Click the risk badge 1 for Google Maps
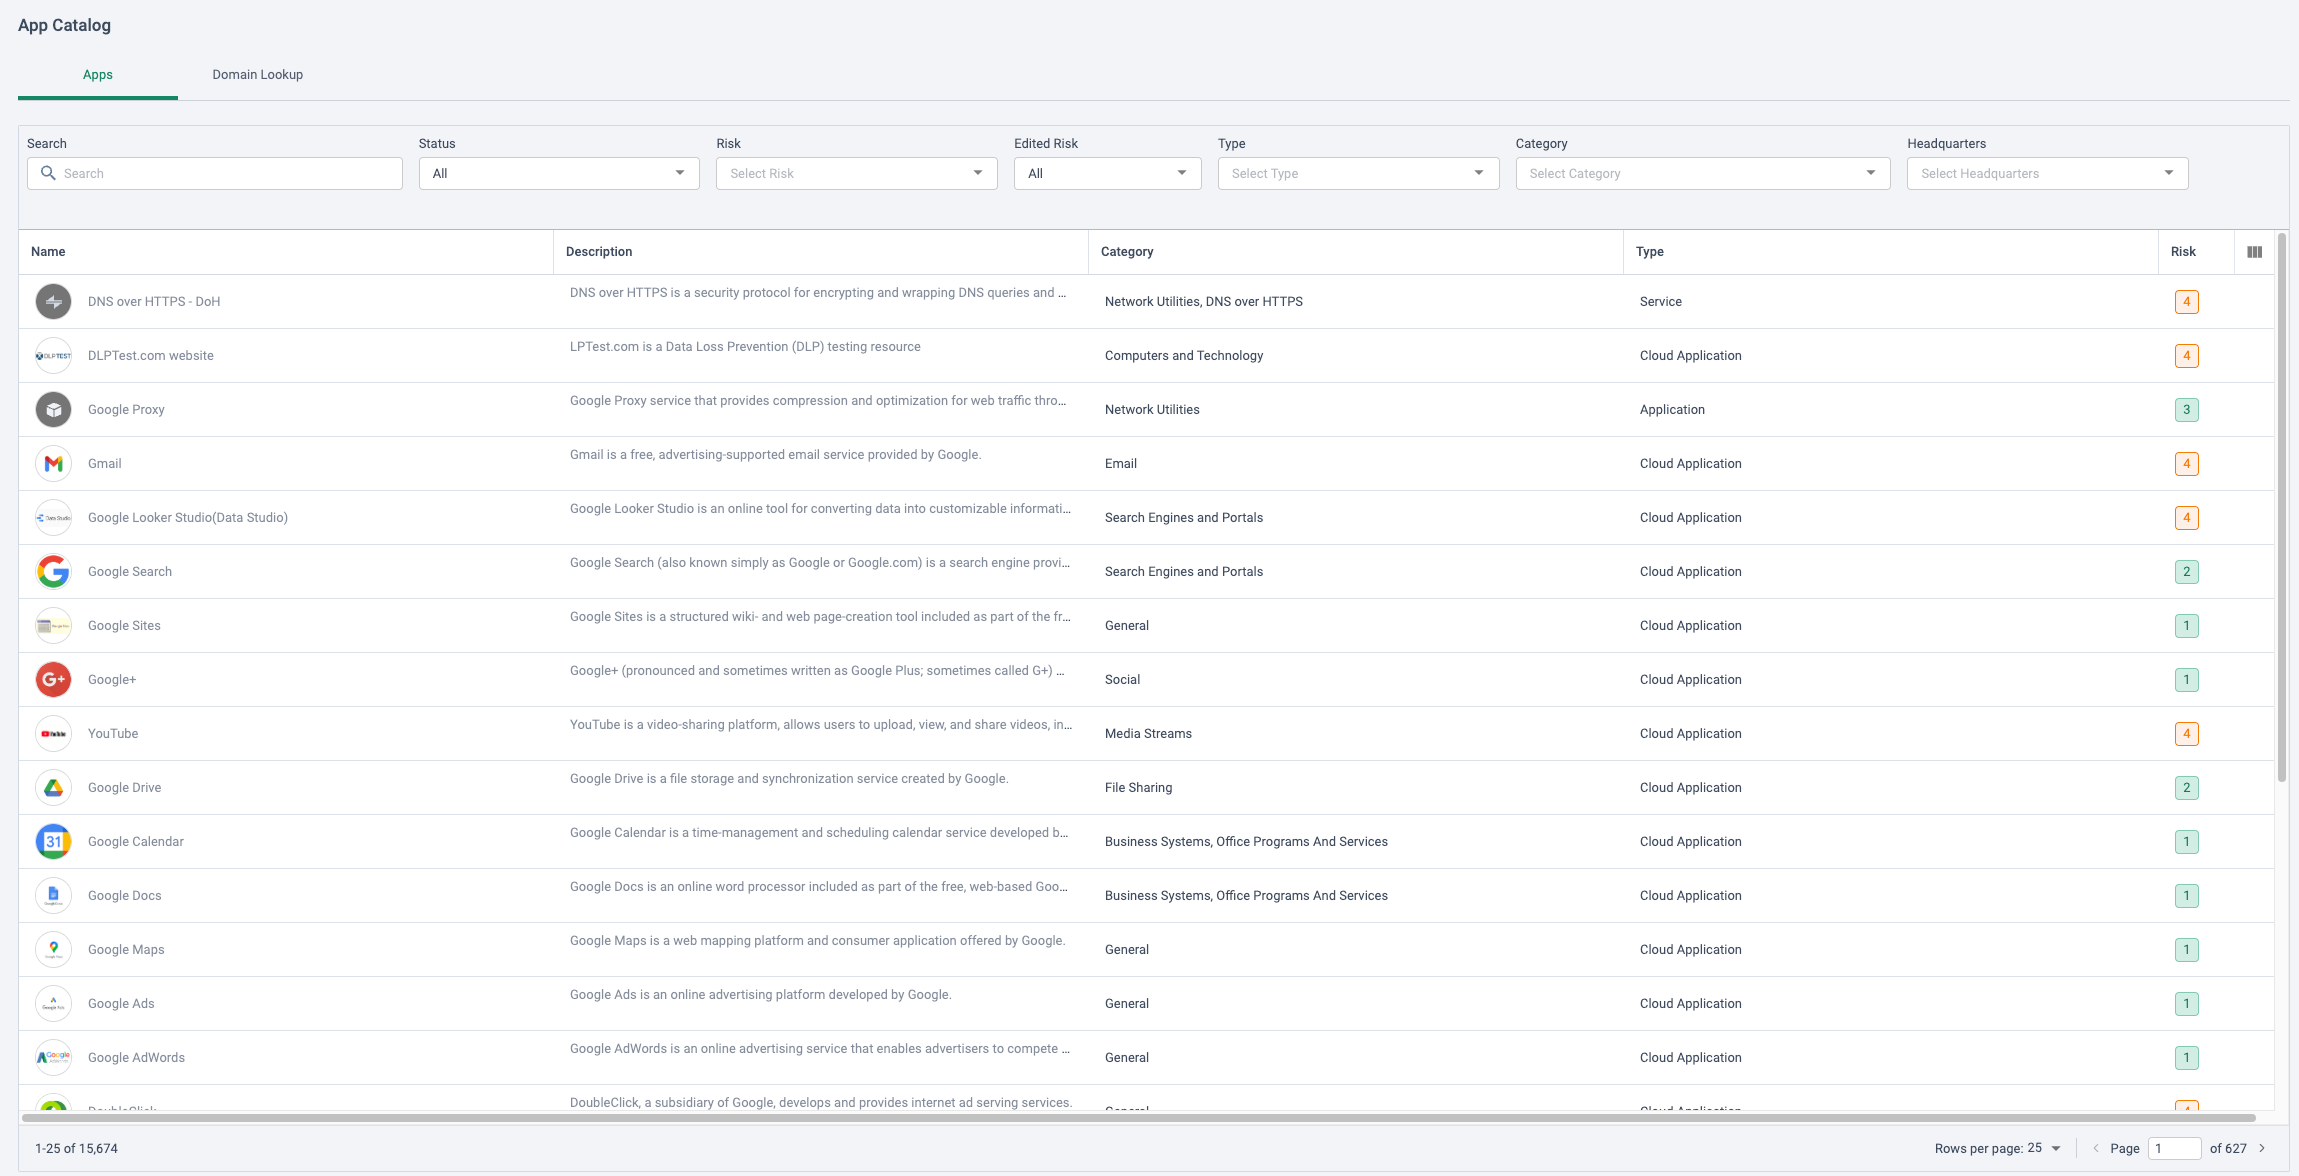Screen dimensions: 2299x1176 tap(2187, 950)
